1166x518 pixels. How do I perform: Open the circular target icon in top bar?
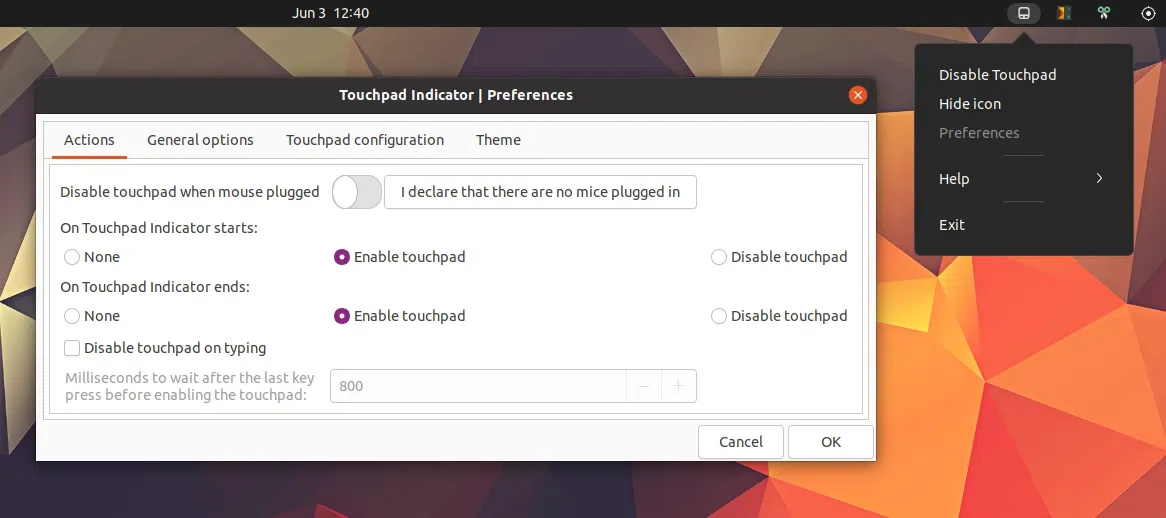point(1148,14)
